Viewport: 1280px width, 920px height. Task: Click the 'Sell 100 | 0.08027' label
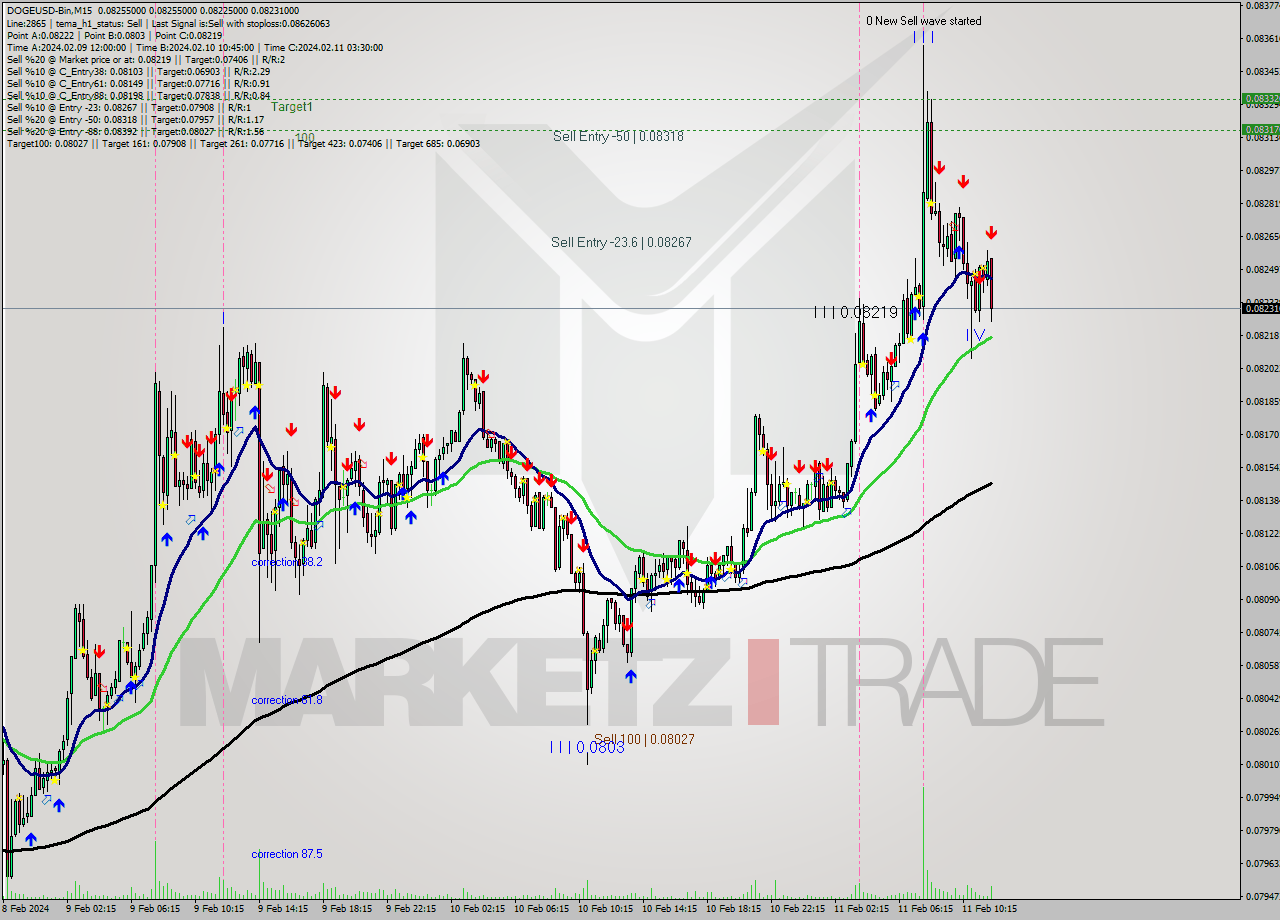click(644, 739)
